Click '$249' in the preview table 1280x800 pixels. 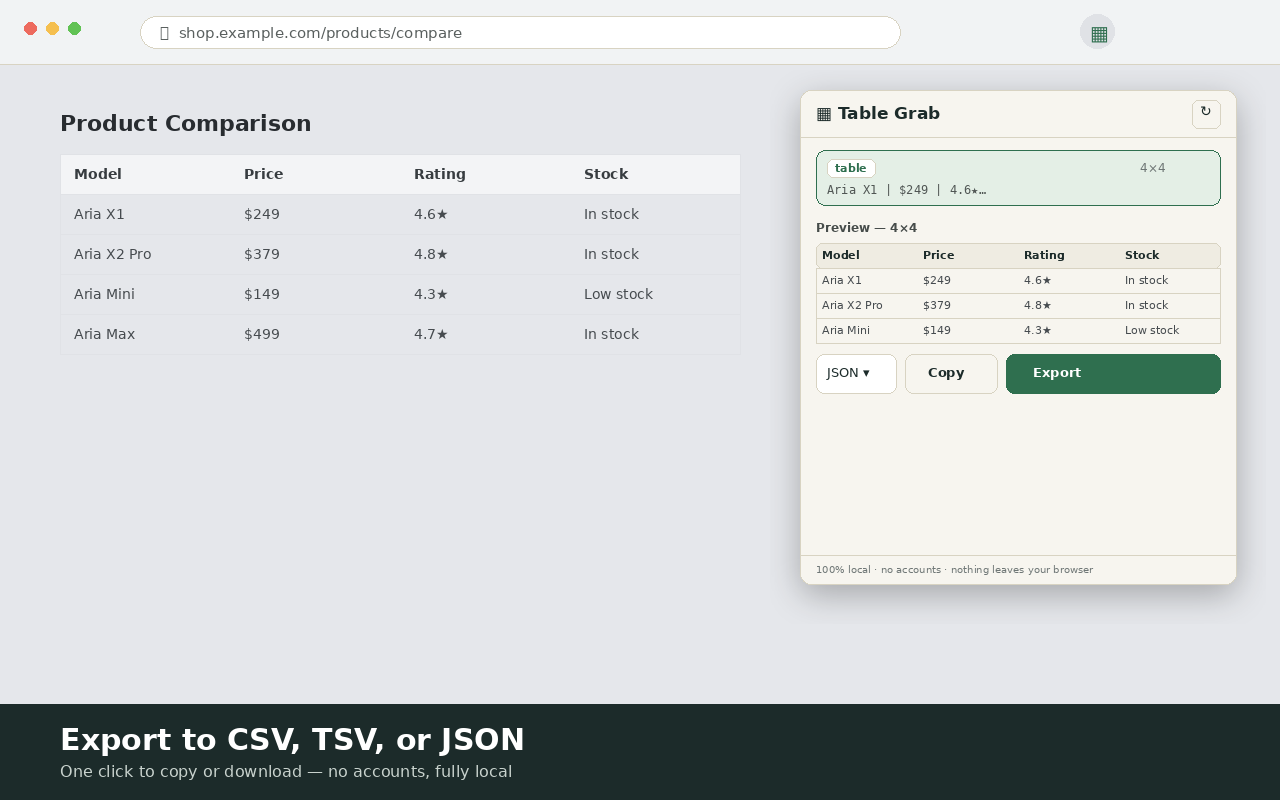937,281
